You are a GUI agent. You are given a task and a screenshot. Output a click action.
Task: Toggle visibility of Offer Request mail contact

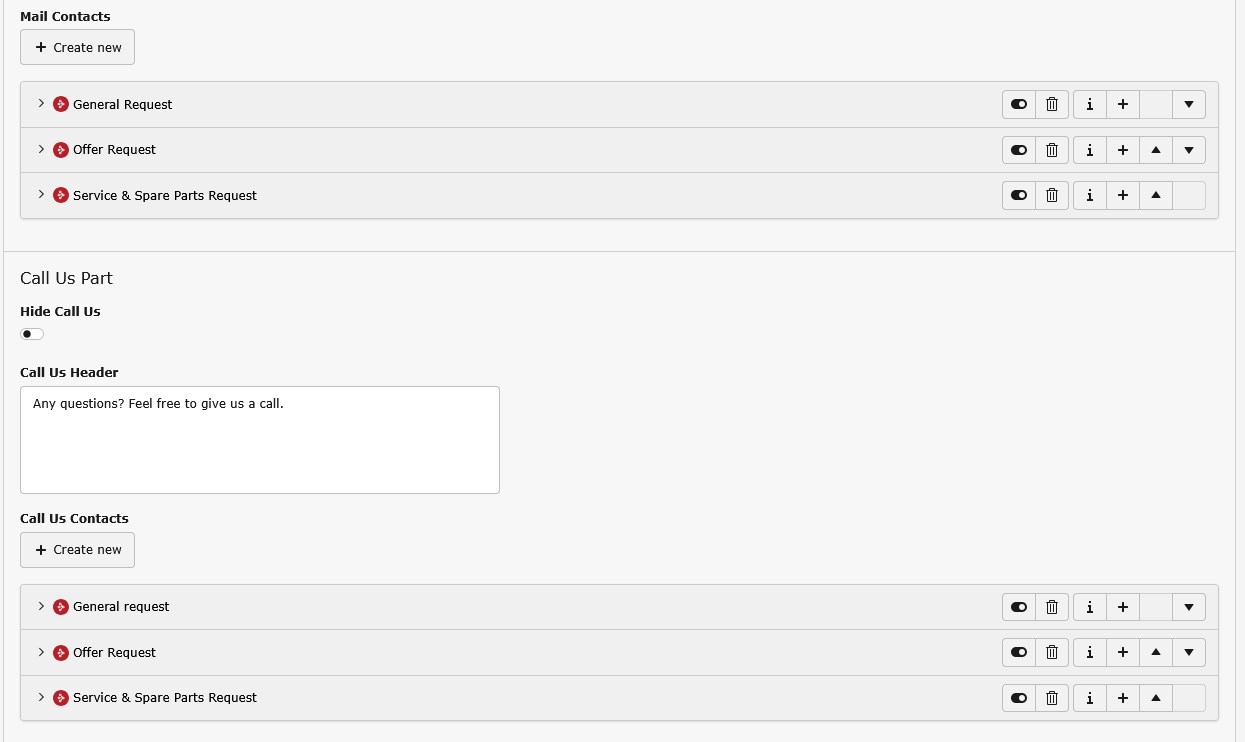point(1019,150)
